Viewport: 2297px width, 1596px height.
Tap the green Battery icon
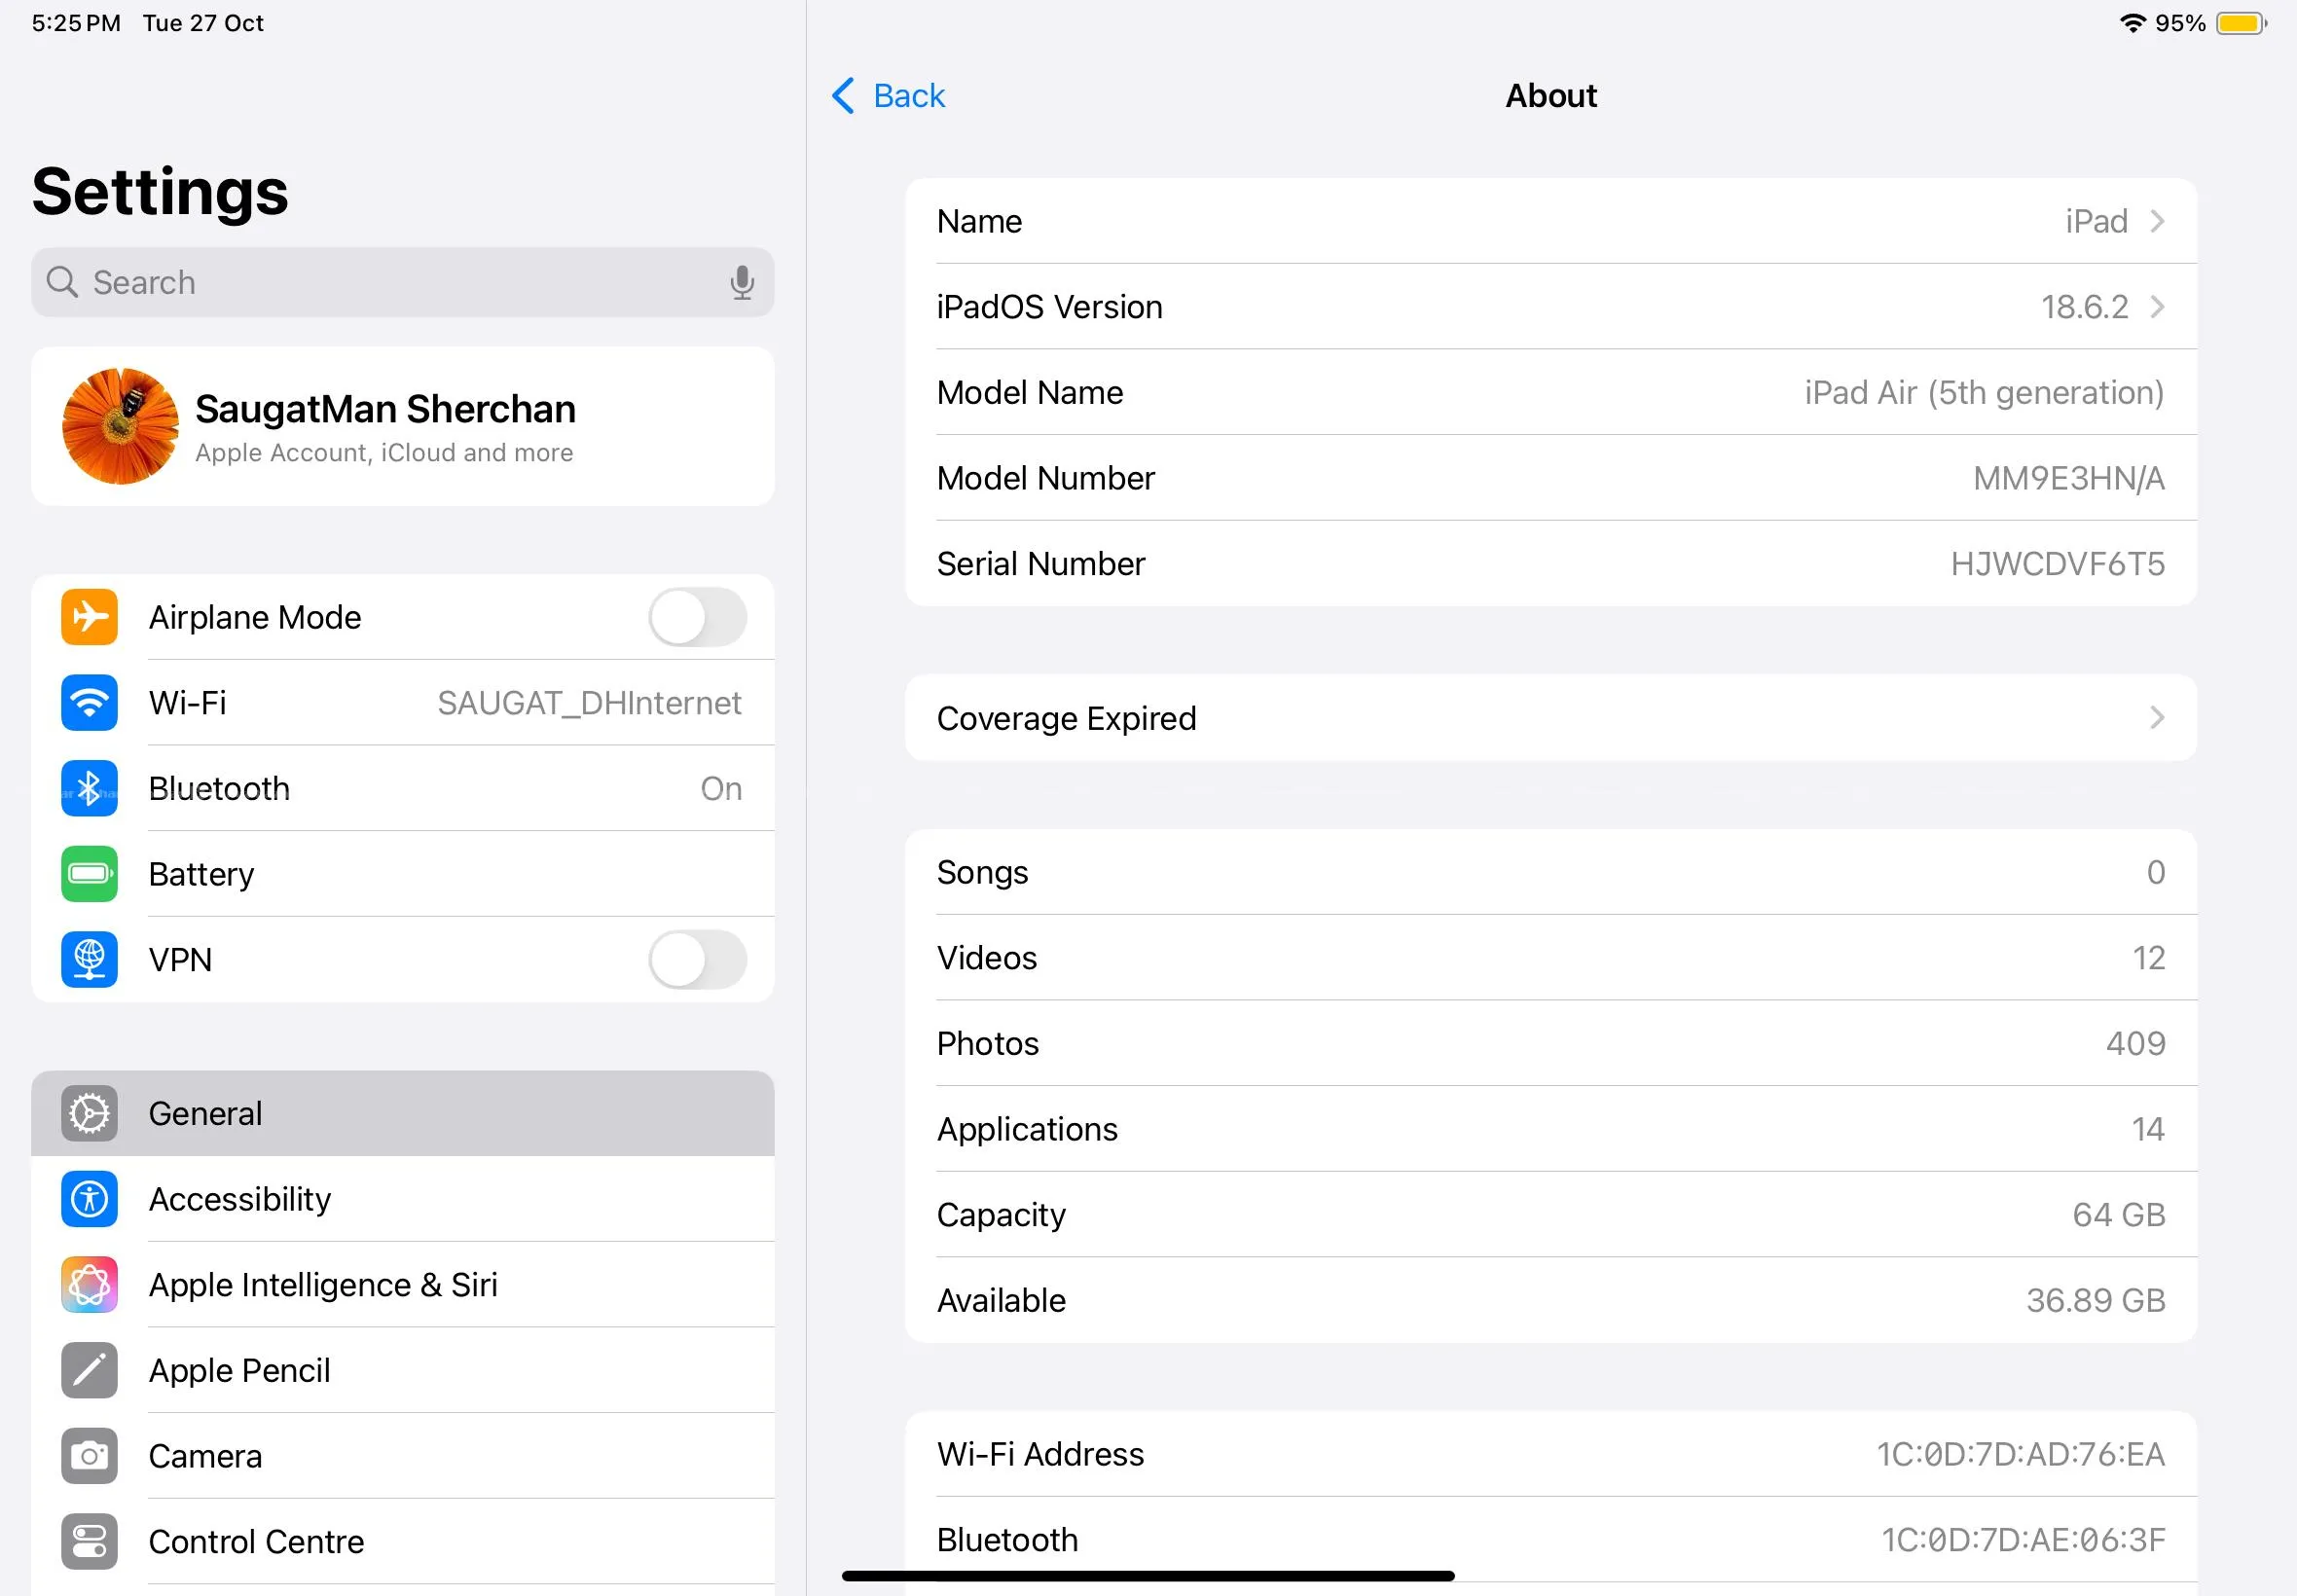click(89, 874)
